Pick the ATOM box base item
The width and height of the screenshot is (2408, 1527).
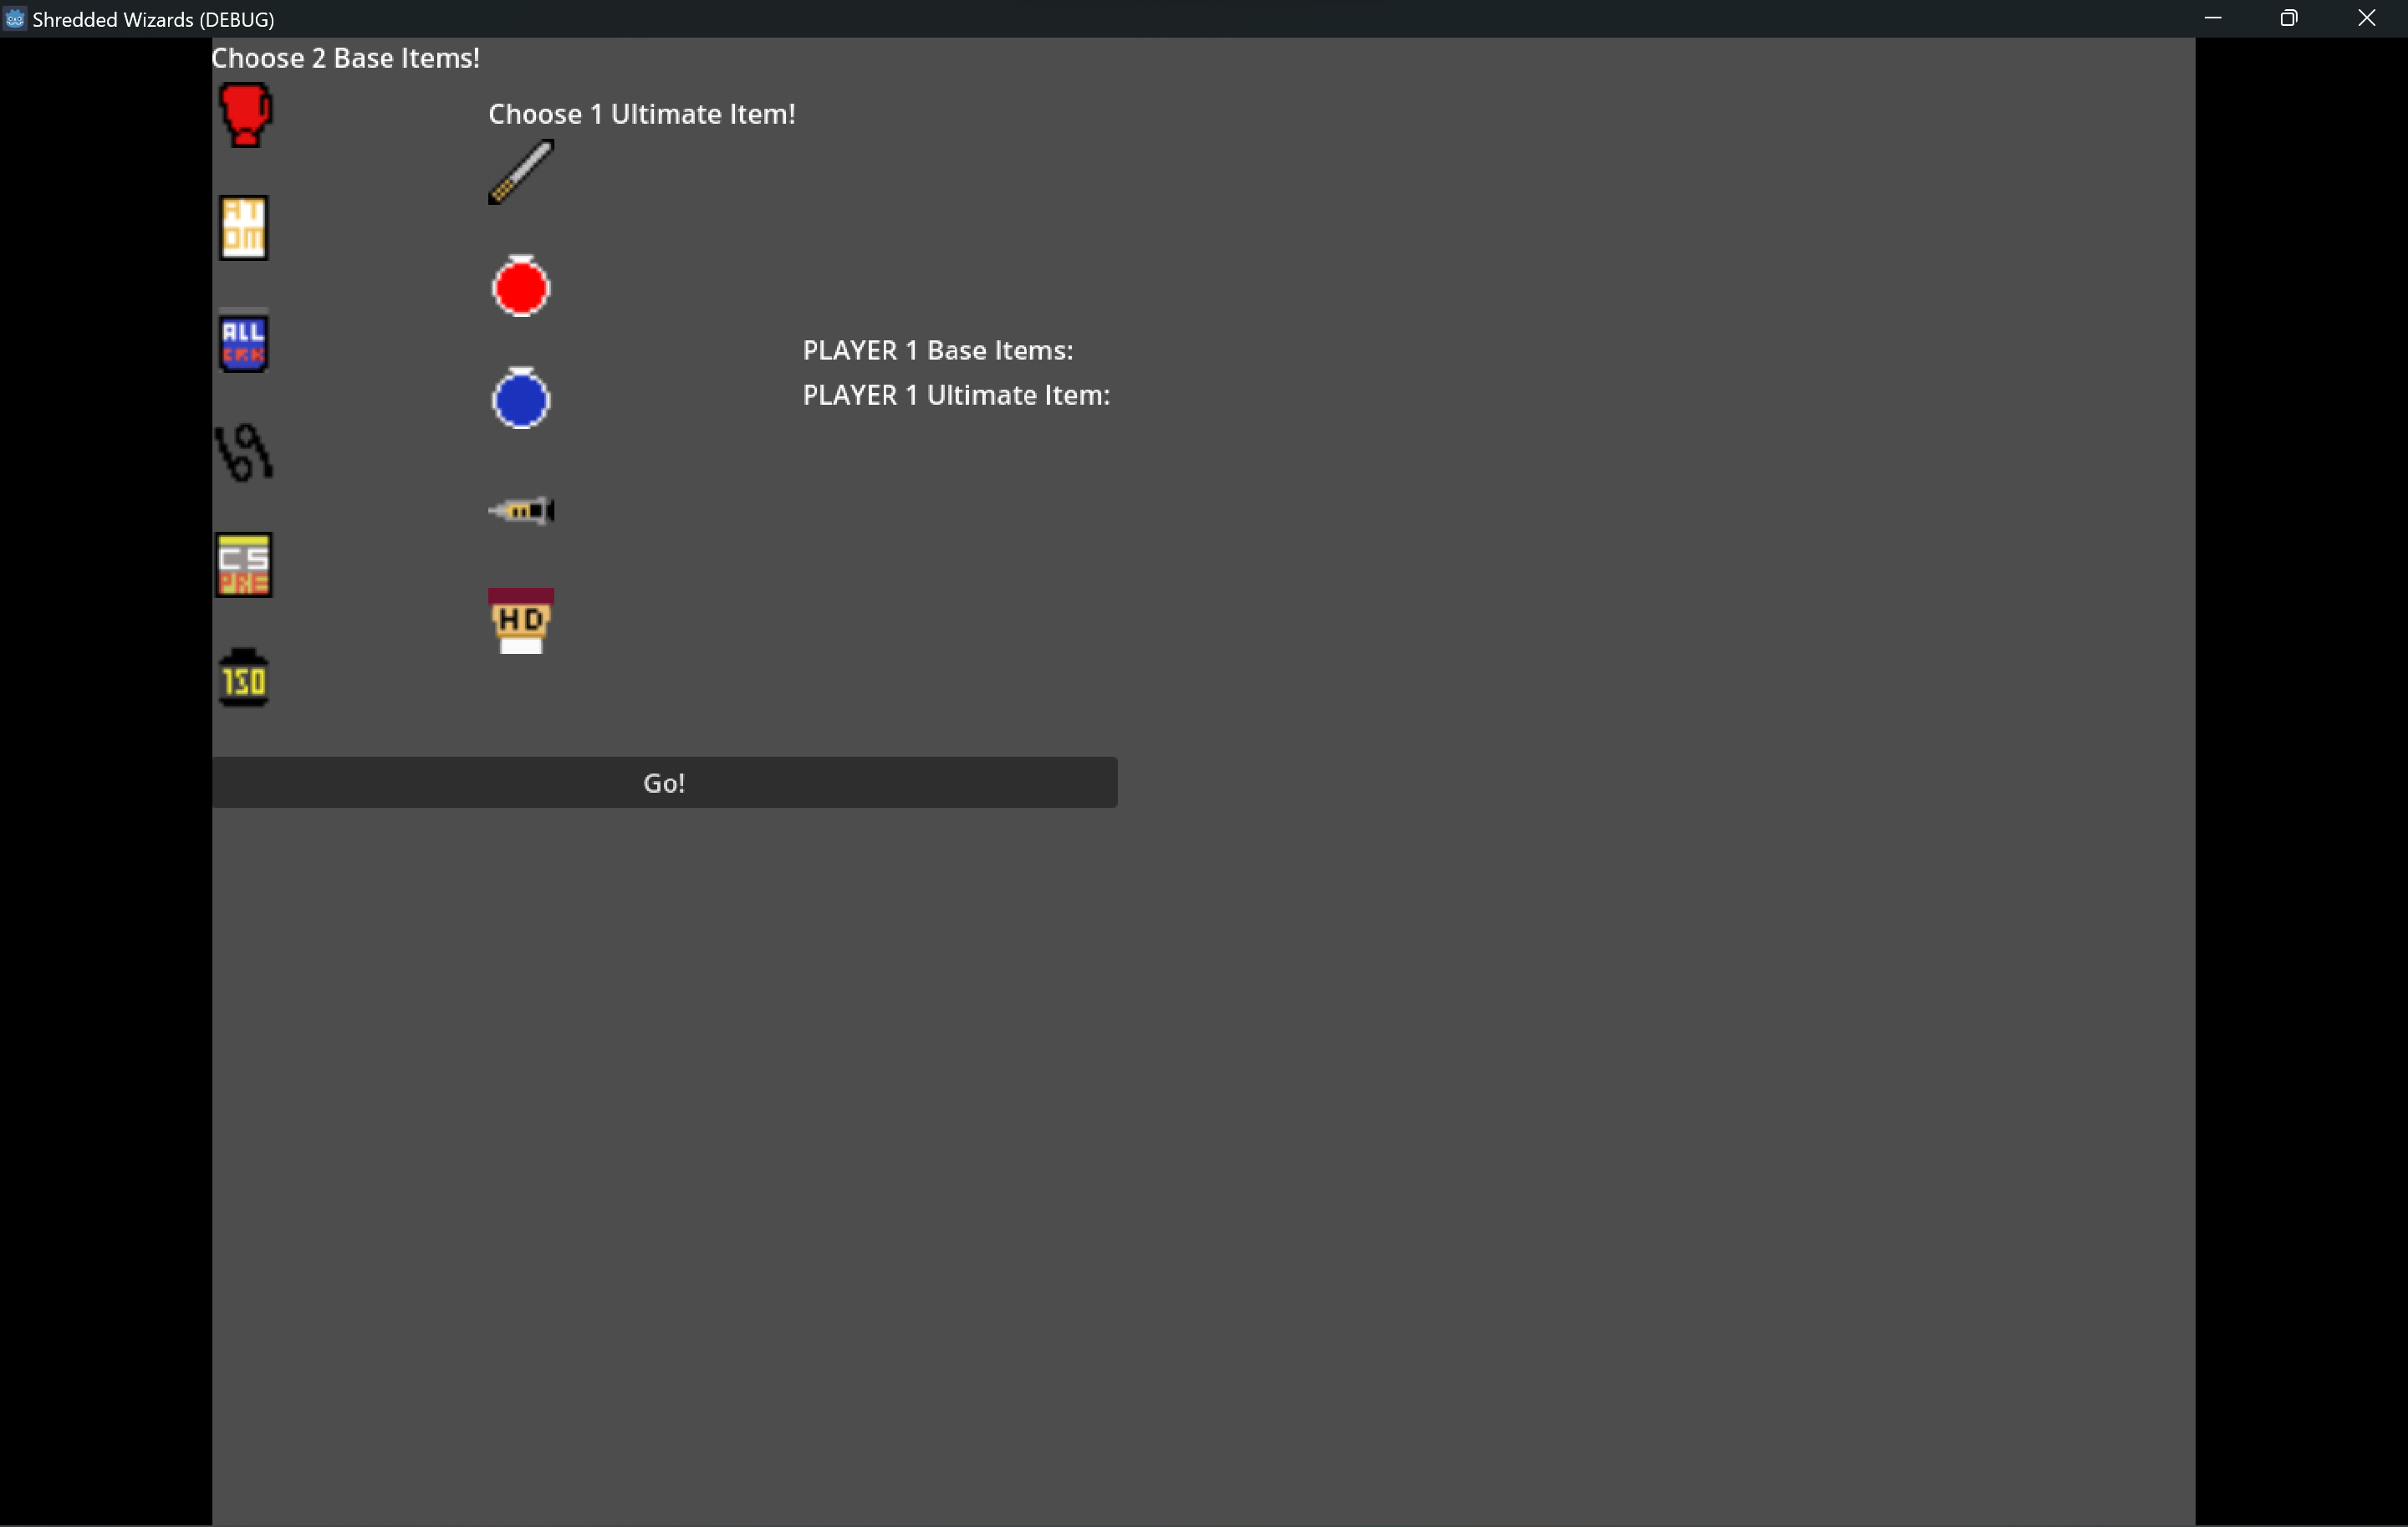pyautogui.click(x=243, y=228)
